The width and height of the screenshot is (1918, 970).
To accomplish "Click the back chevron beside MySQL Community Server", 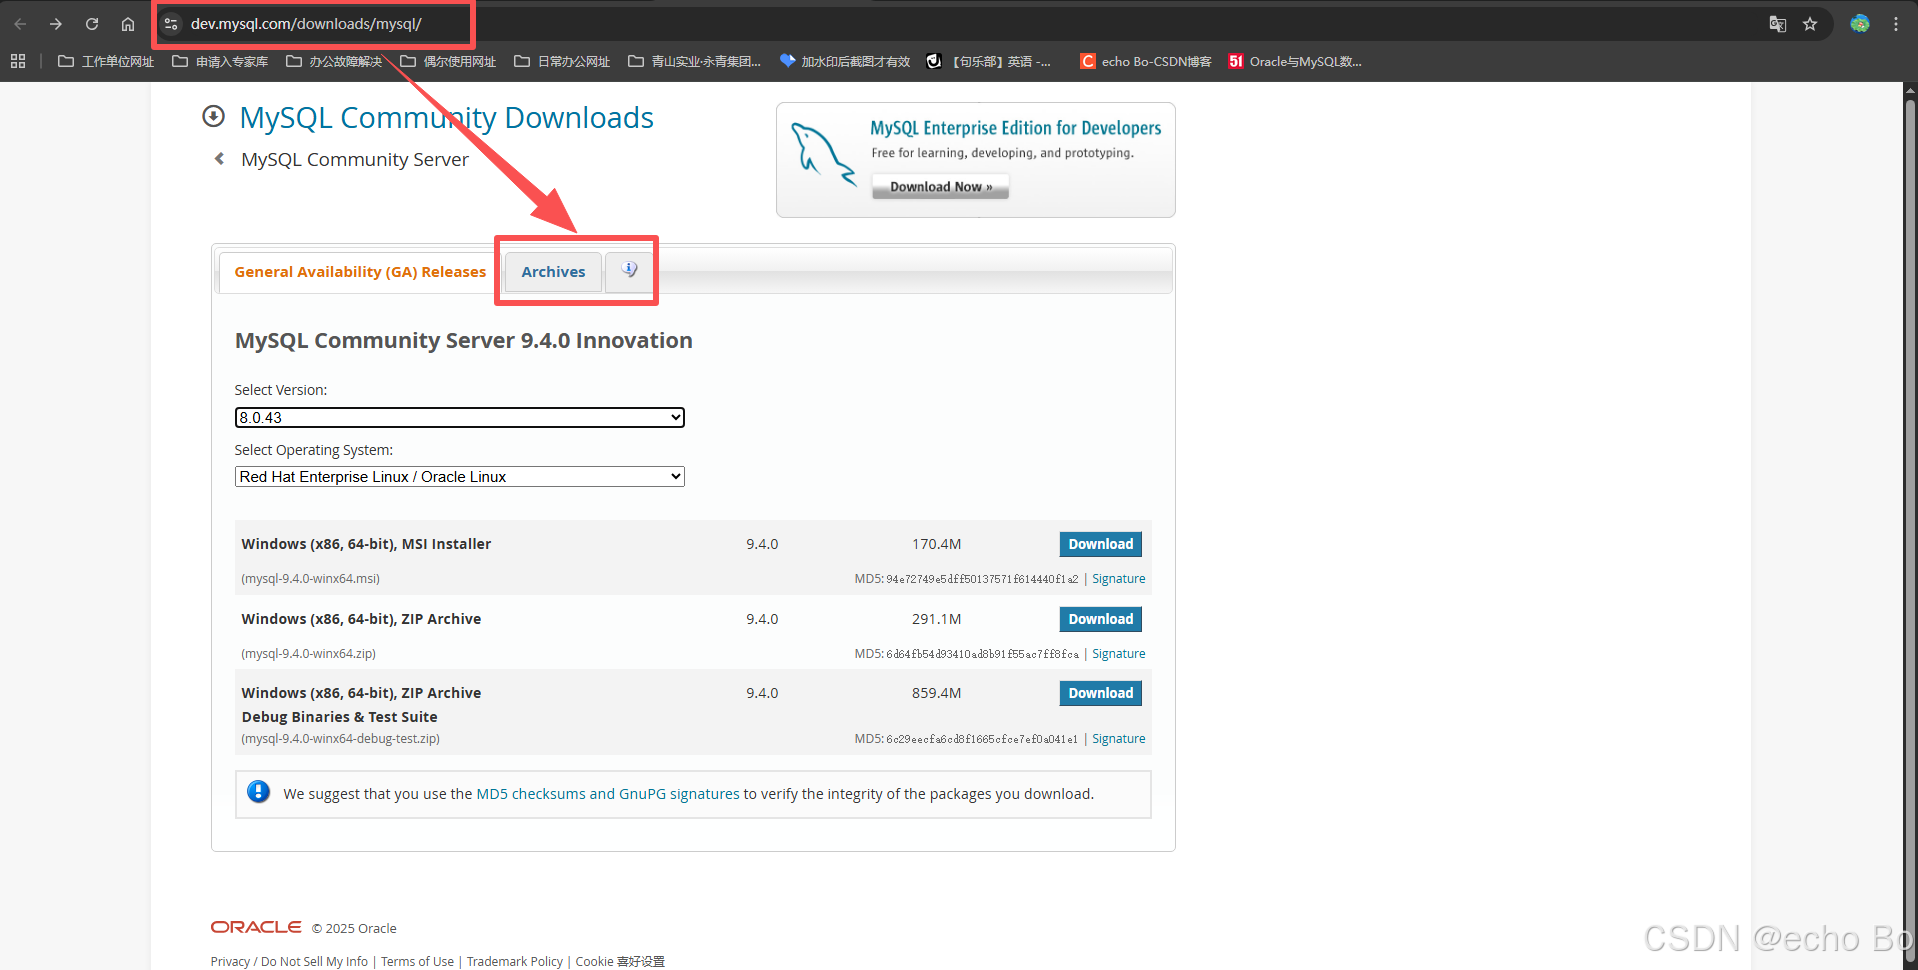I will click(x=219, y=158).
